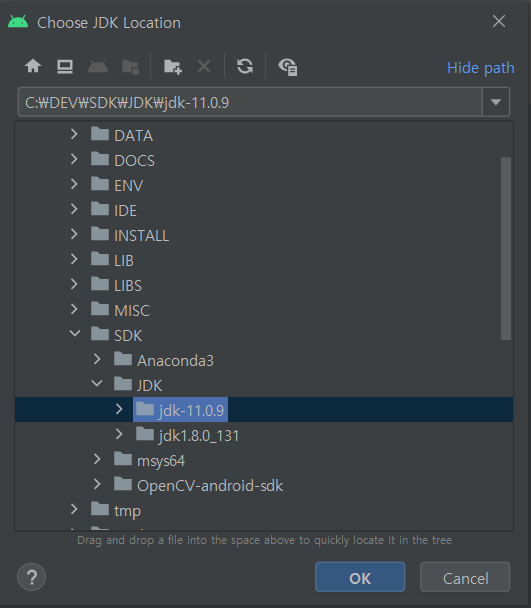Expand the INSTALL folder node
Image resolution: width=531 pixels, height=608 pixels.
74,234
